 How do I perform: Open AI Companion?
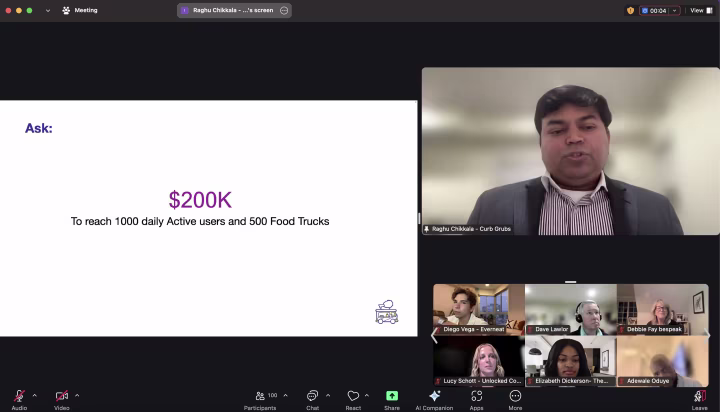coord(434,399)
